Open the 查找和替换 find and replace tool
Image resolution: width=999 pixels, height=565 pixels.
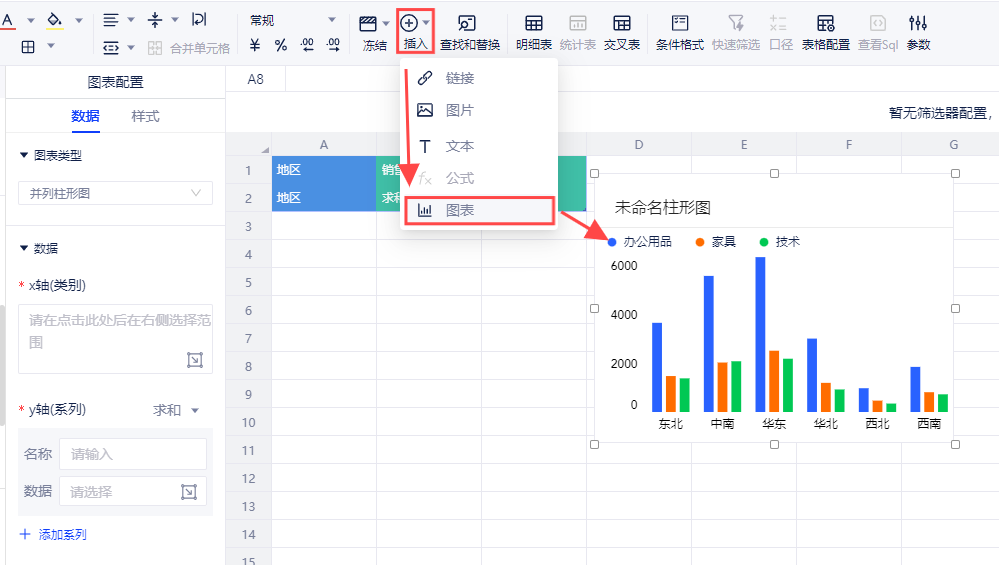pos(469,32)
